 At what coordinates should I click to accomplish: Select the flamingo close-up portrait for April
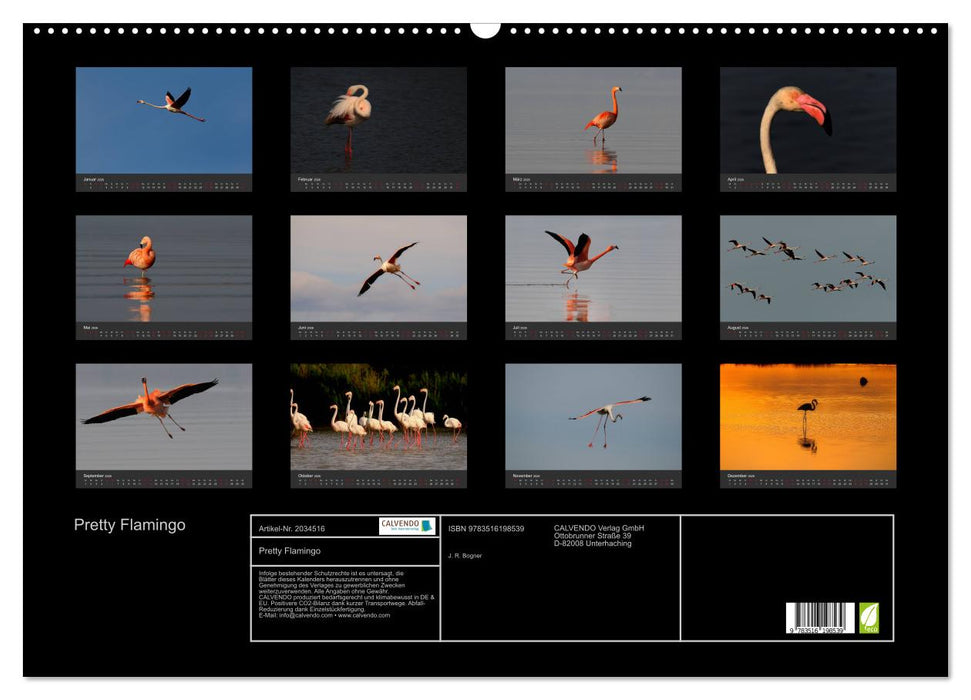[x=805, y=120]
